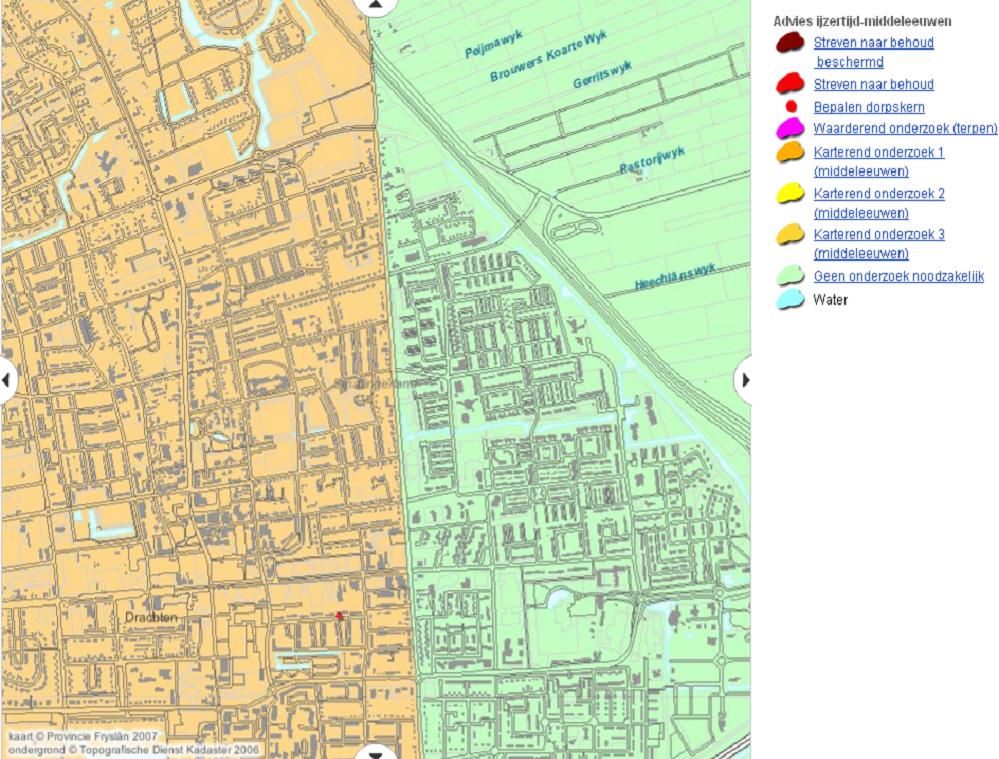Image resolution: width=999 pixels, height=759 pixels.
Task: Click the light blue Water legend swatch
Action: coord(791,299)
